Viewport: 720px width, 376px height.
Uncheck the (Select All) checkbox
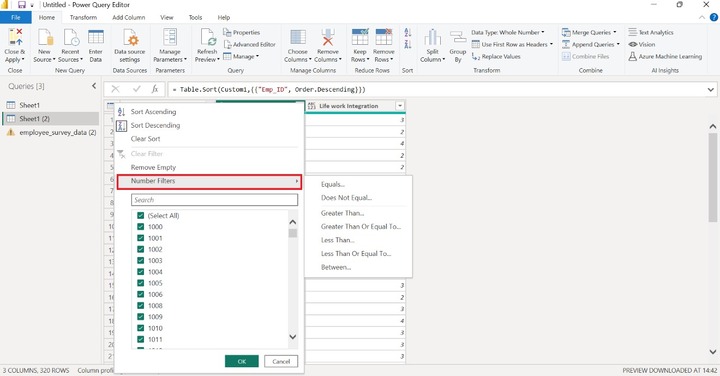click(141, 215)
